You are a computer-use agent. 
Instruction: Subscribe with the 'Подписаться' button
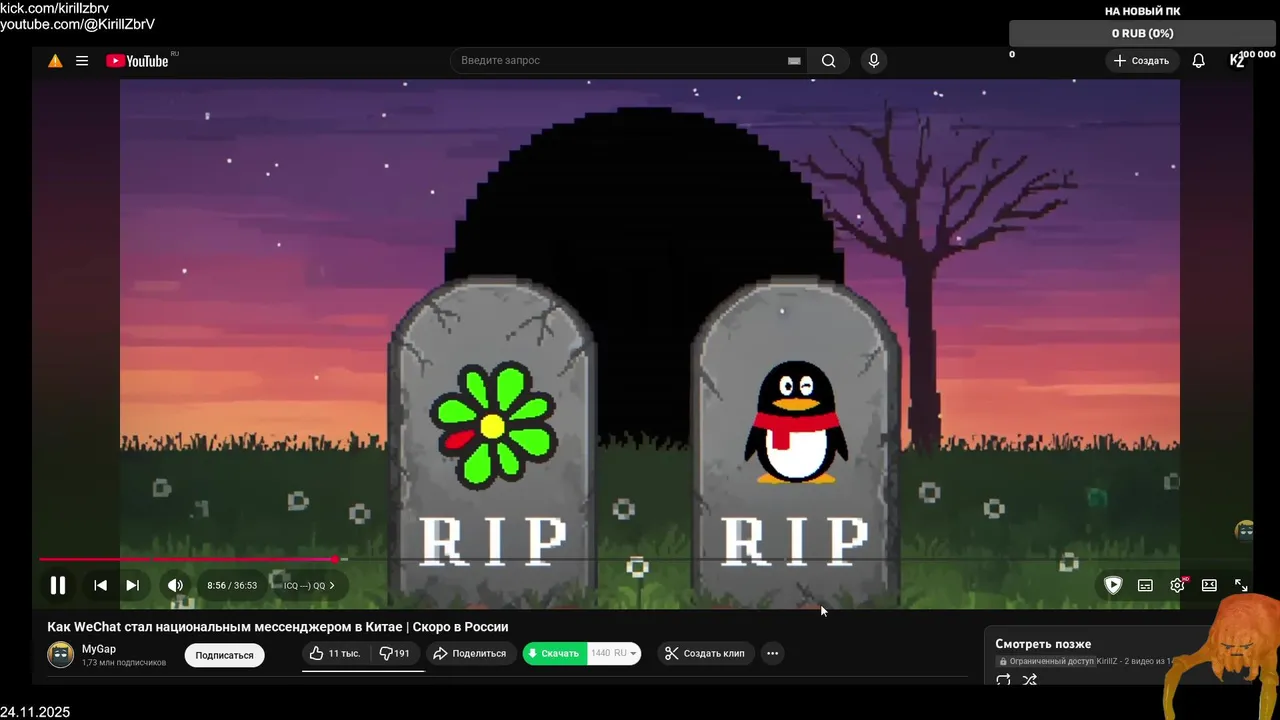(x=225, y=655)
